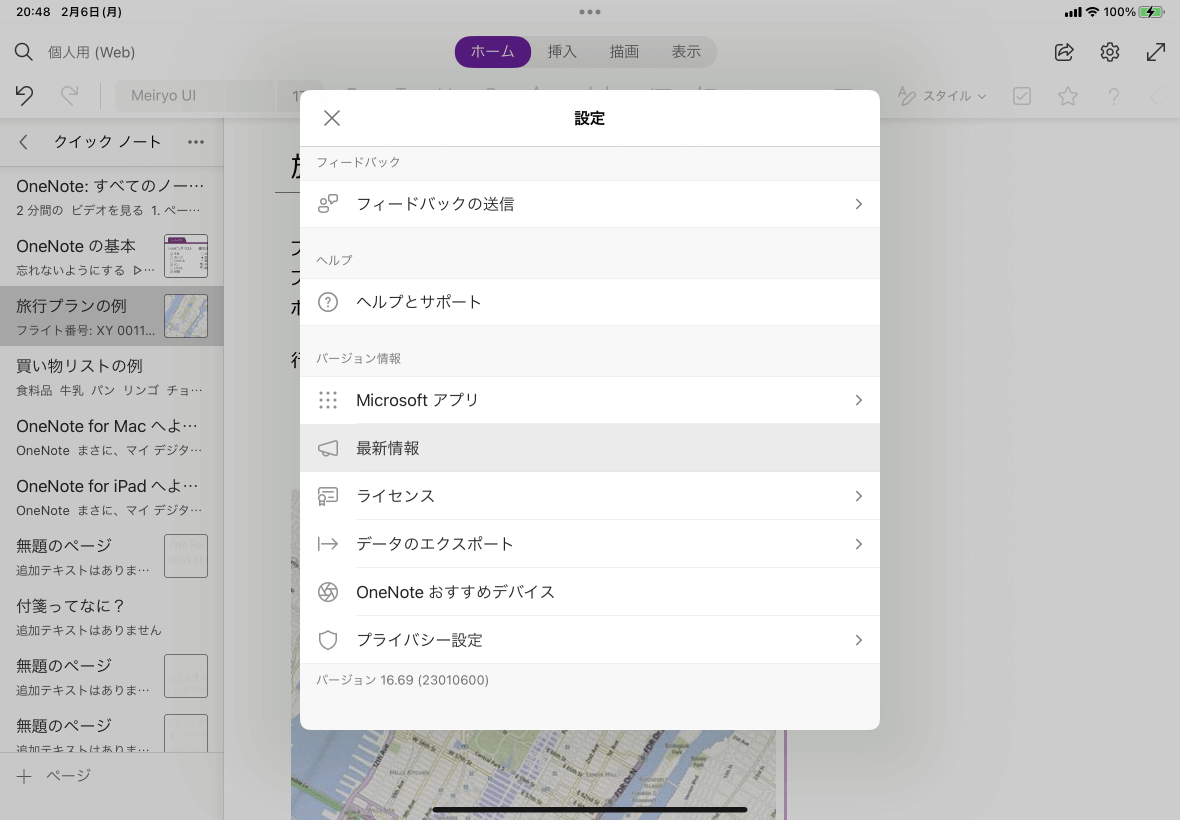Expand the データのエクスポート chevron
Image resolution: width=1180 pixels, height=820 pixels.
[858, 544]
